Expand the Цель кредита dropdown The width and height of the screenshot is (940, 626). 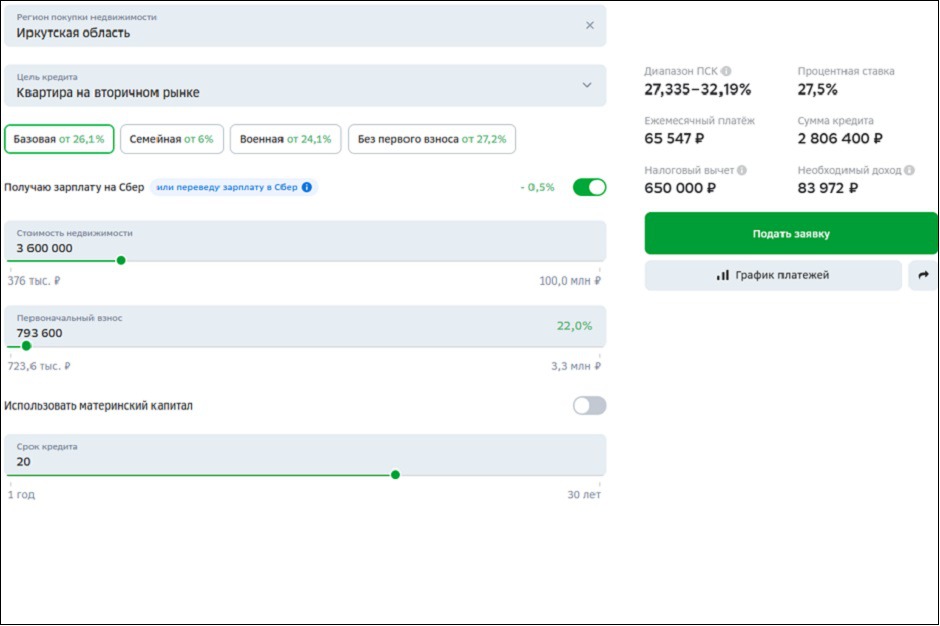[587, 86]
